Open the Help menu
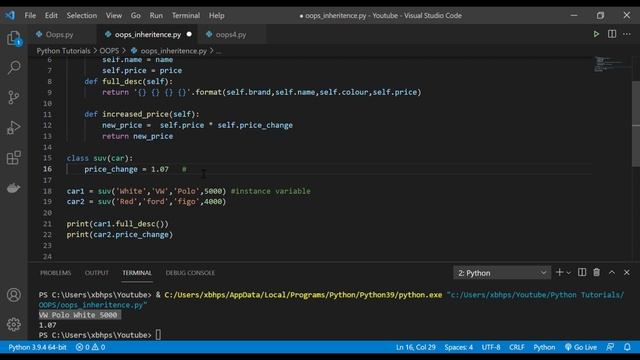Screen dimensions: 640x360 pyautogui.click(x=217, y=16)
